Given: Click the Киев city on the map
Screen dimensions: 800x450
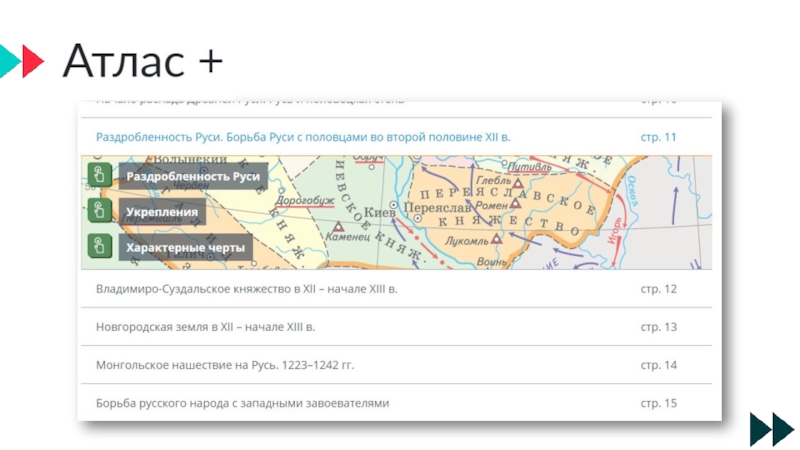Looking at the screenshot, I should pyautogui.click(x=379, y=211).
